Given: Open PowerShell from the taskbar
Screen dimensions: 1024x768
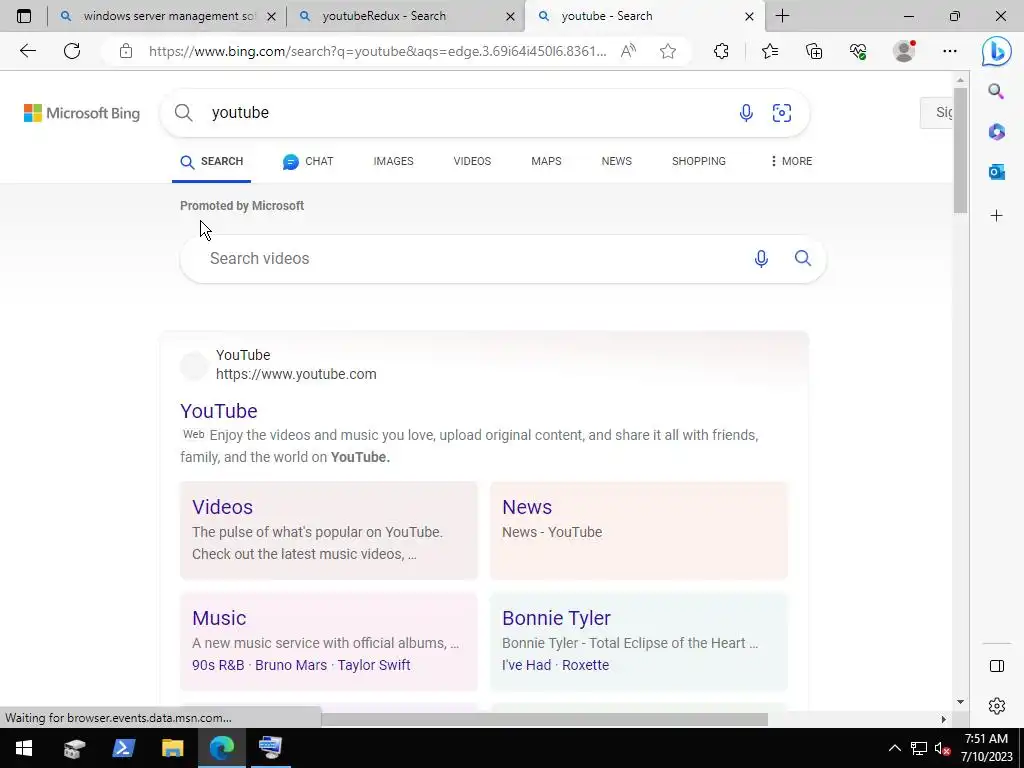Looking at the screenshot, I should tap(123, 748).
